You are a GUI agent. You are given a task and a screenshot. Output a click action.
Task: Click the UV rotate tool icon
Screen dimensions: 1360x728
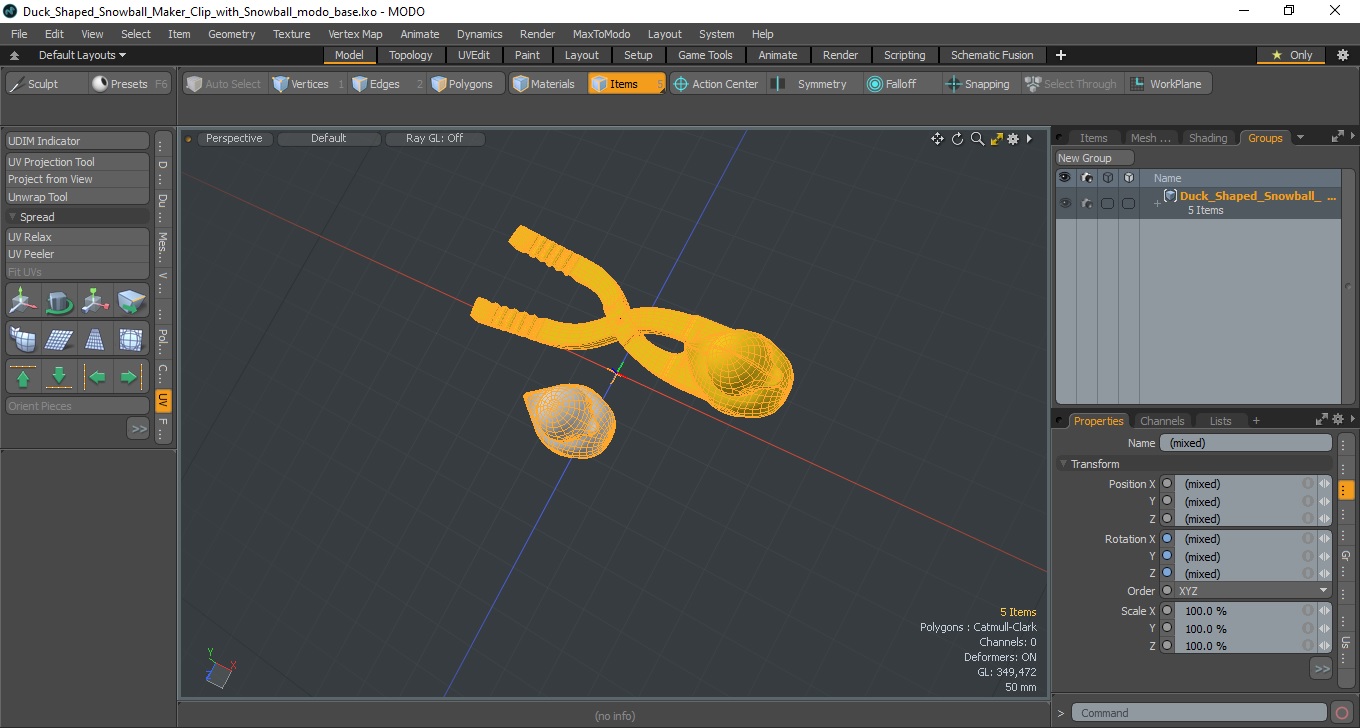pyautogui.click(x=59, y=301)
